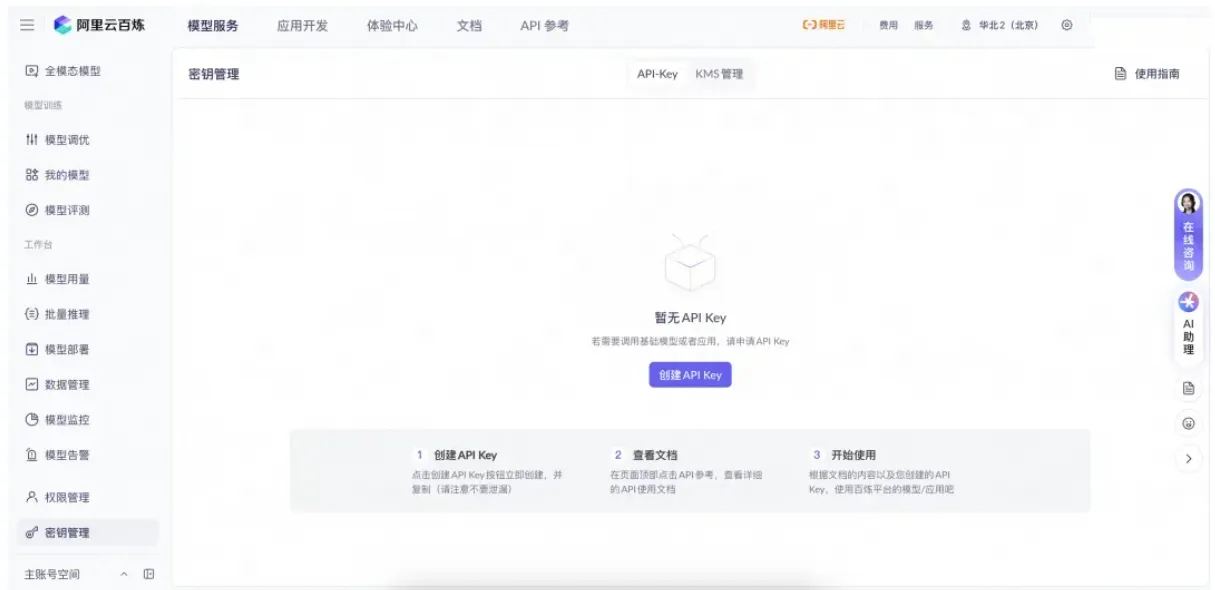Collapse floating bar with right chevron
Image resolution: width=1215 pixels, height=590 pixels.
pos(1188,458)
